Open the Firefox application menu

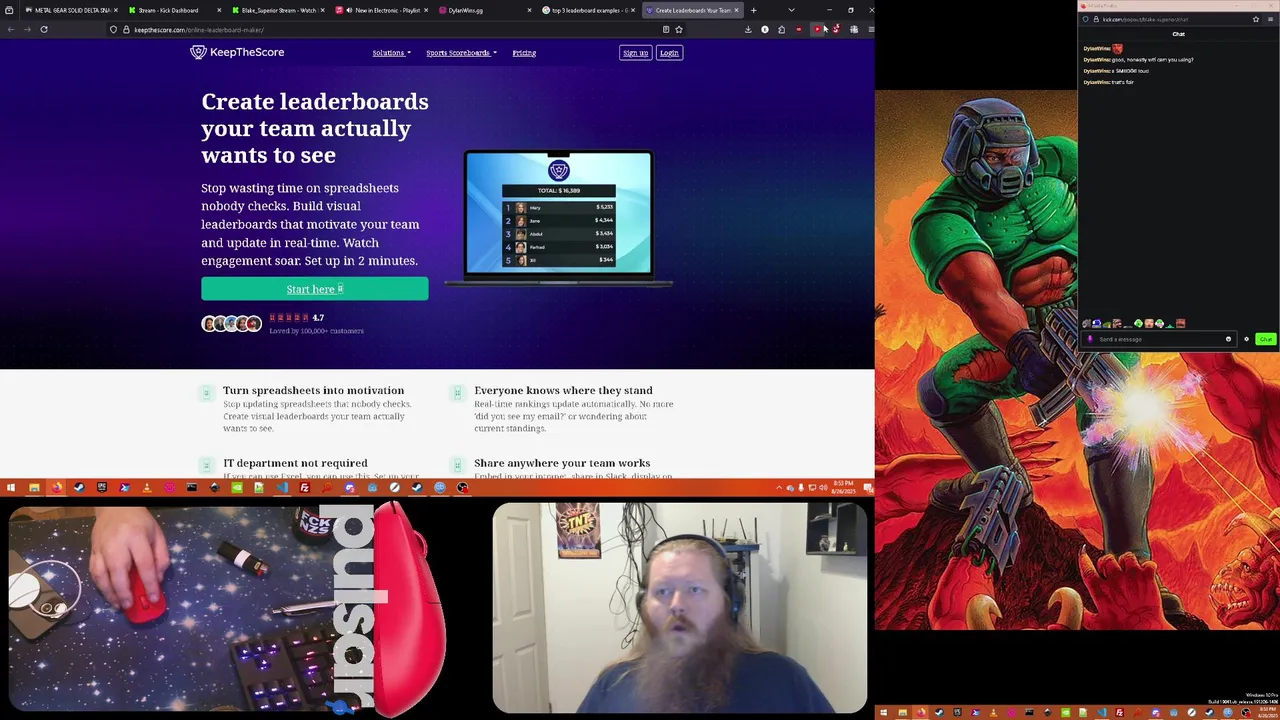click(870, 29)
